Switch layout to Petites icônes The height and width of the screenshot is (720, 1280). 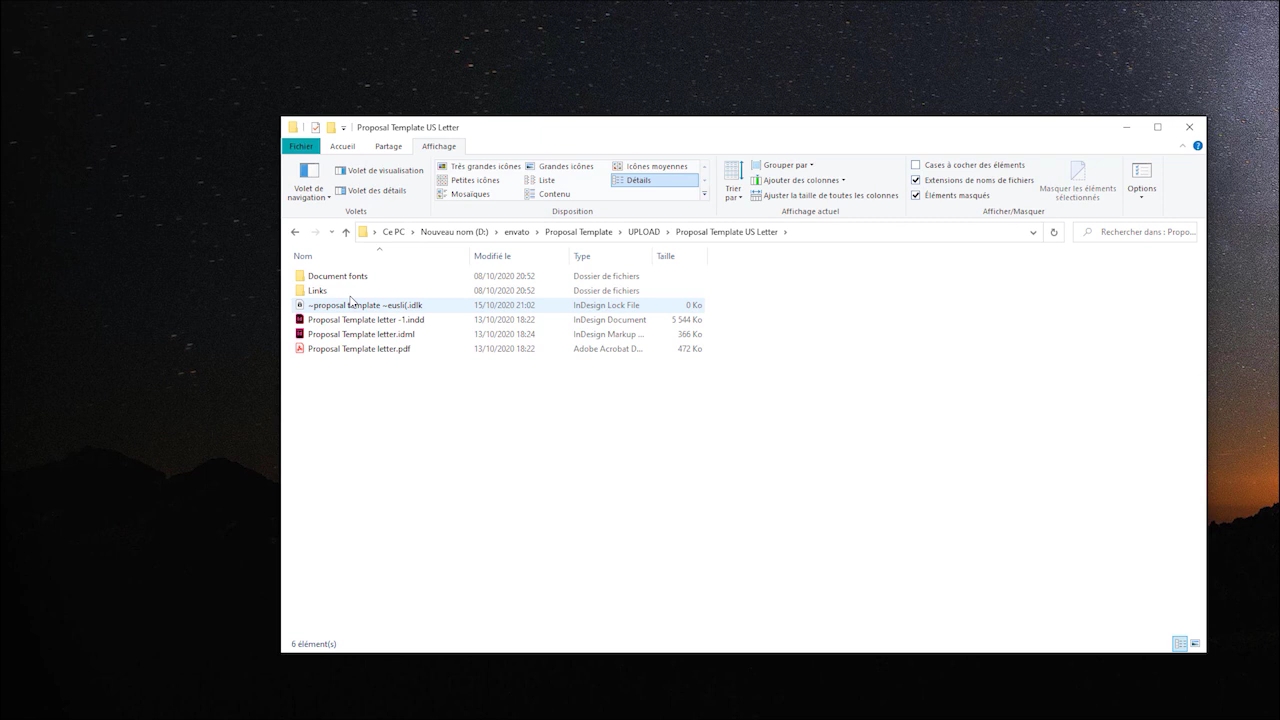point(468,180)
